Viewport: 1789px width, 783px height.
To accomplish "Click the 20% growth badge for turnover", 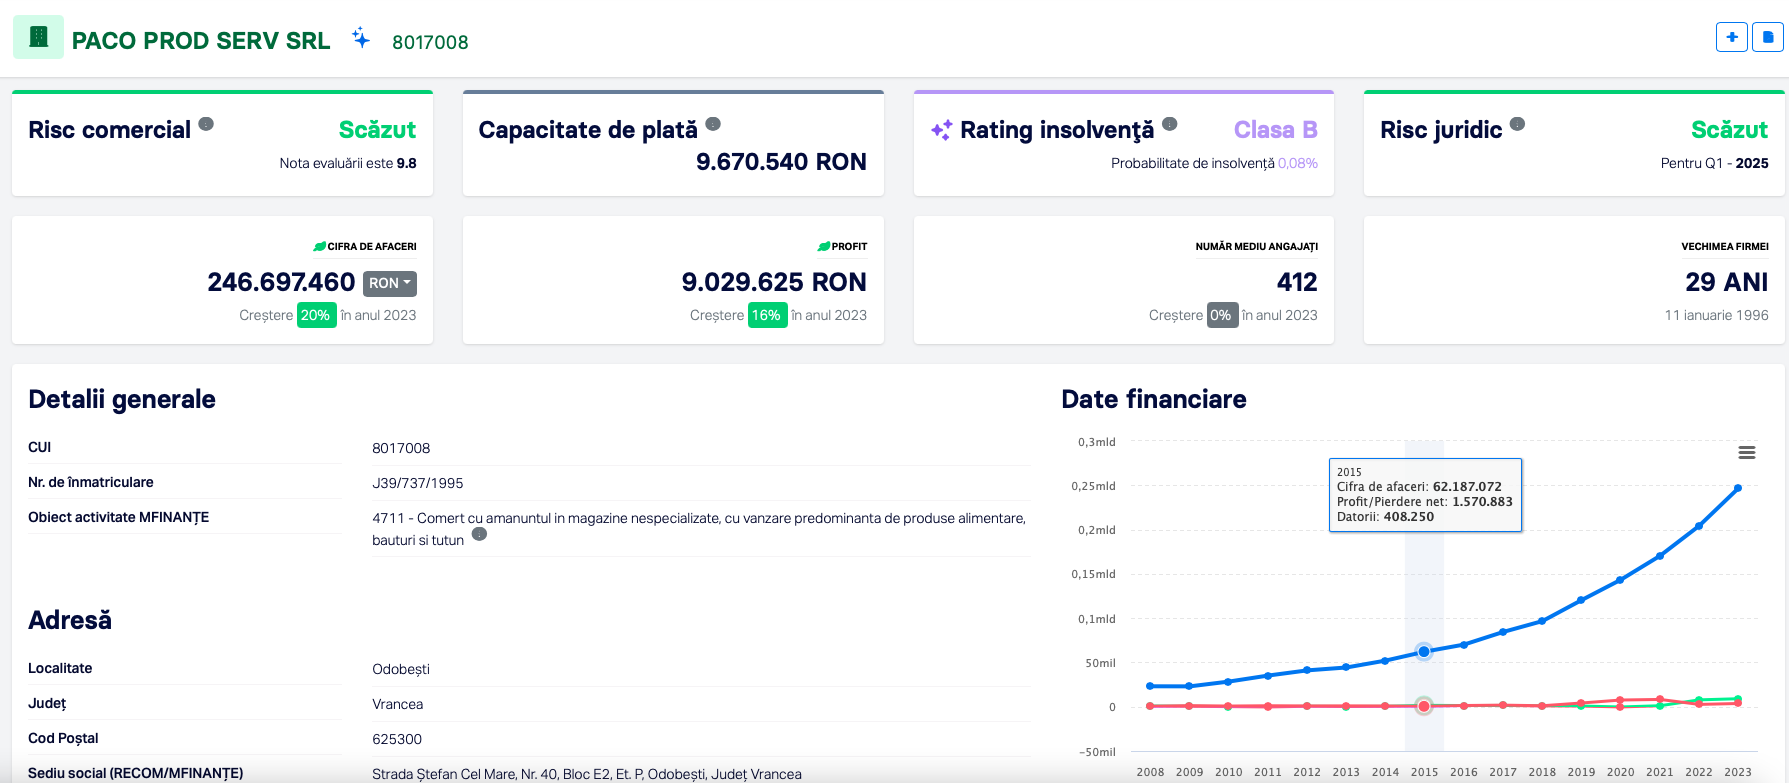I will pos(316,315).
